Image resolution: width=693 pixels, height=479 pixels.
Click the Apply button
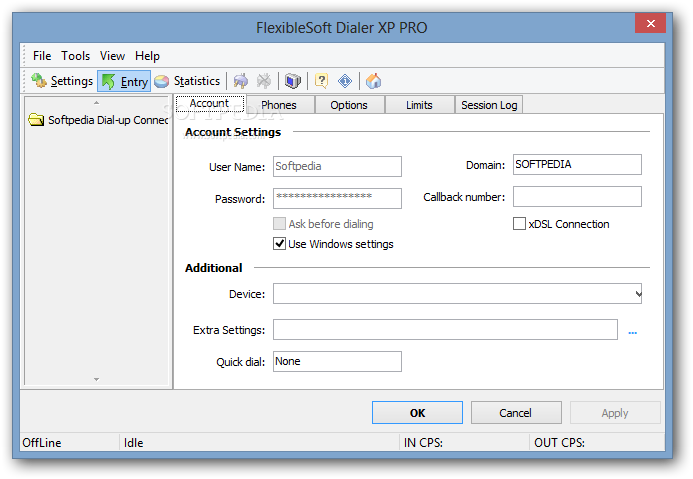615,413
